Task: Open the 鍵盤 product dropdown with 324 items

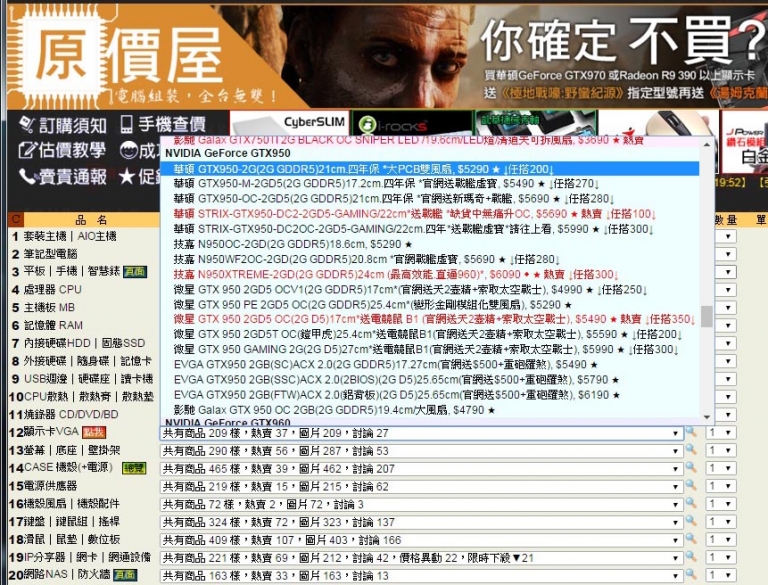Action: (x=421, y=522)
